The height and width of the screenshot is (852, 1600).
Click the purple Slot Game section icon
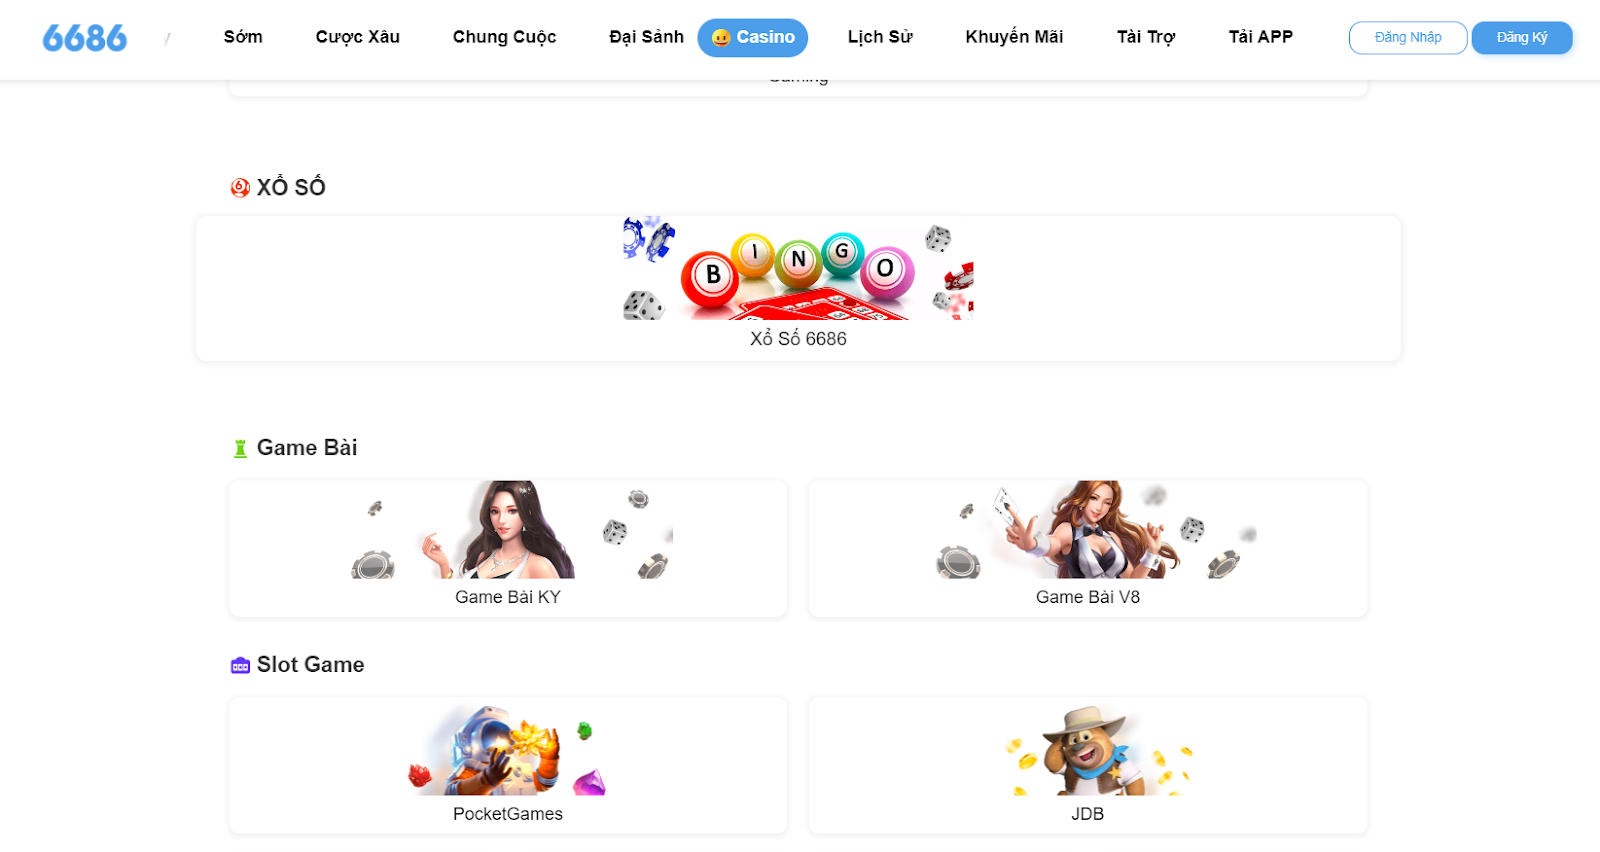[240, 665]
